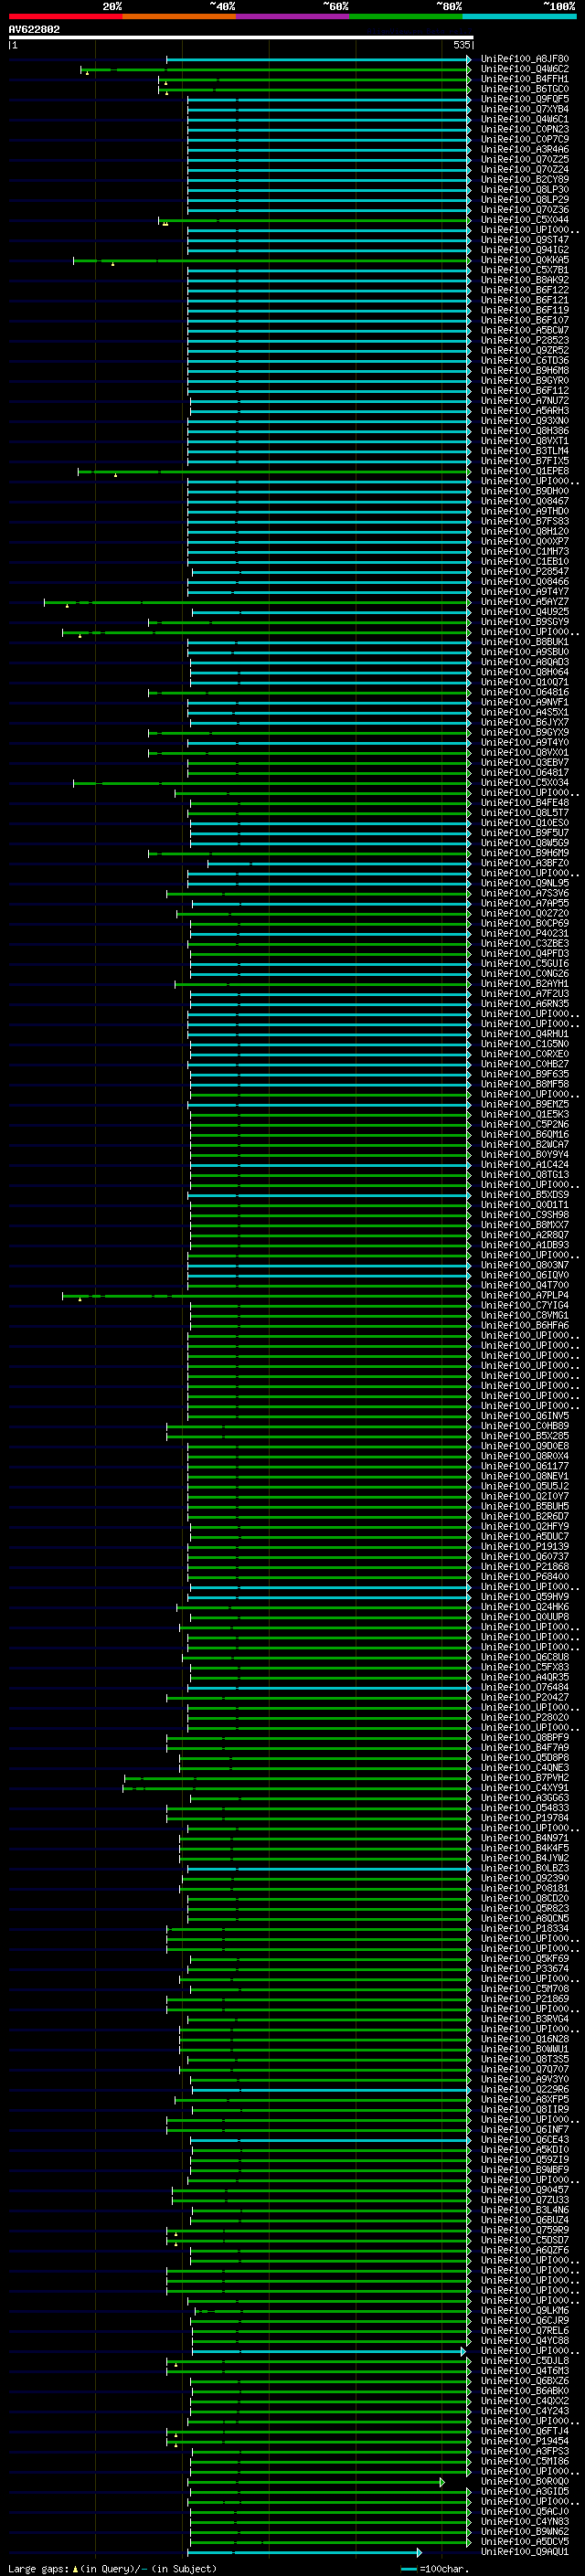Open UniRef100_P40231 entry
The width and height of the screenshot is (585, 2576).
525,933
